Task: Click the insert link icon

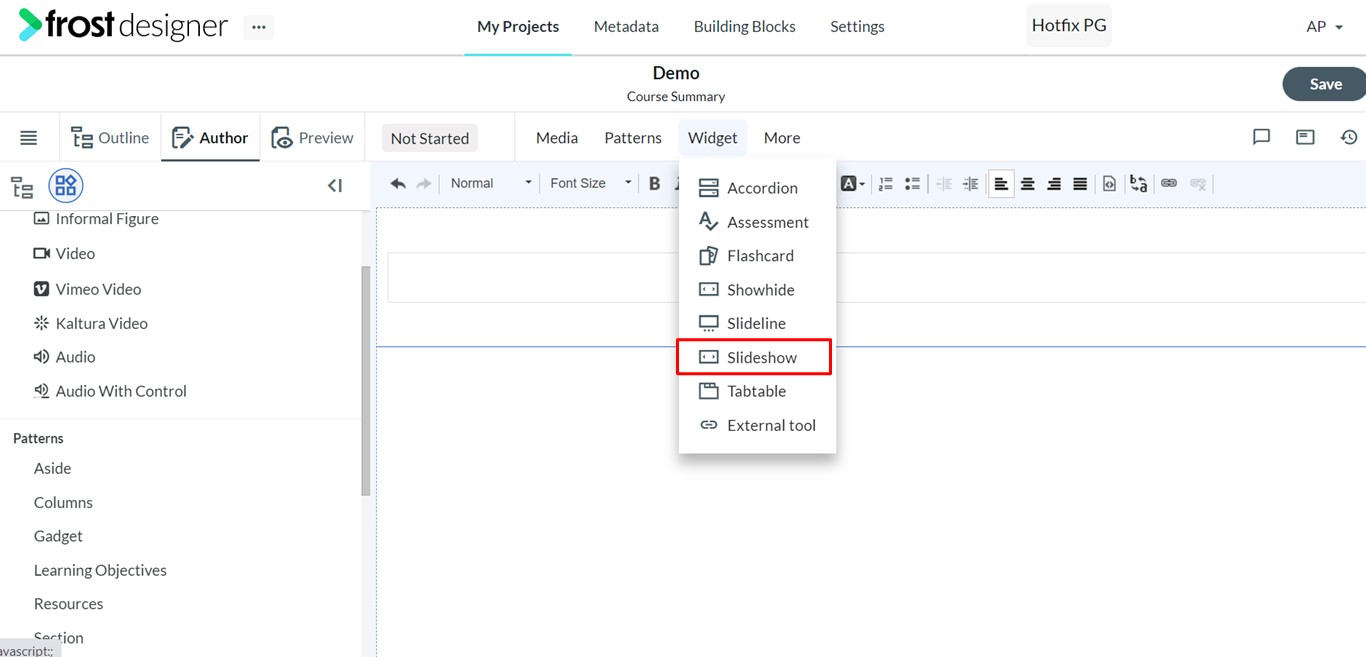Action: 1168,184
